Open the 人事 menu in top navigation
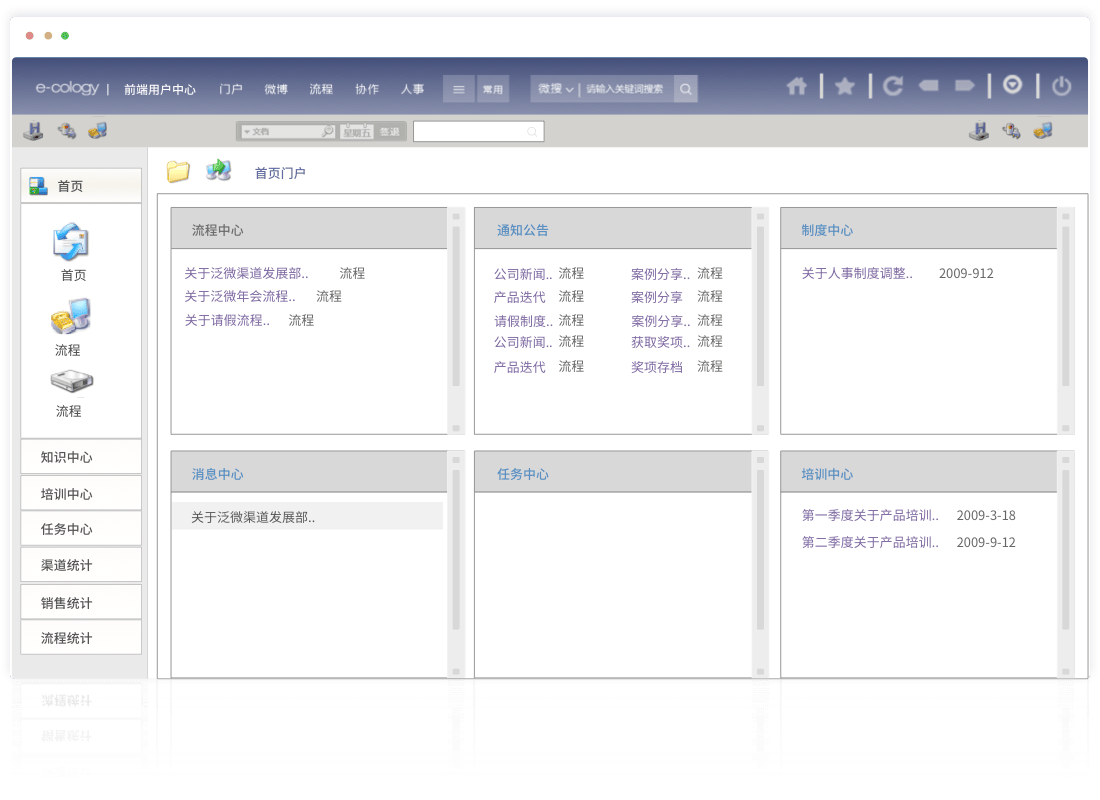 pos(412,89)
